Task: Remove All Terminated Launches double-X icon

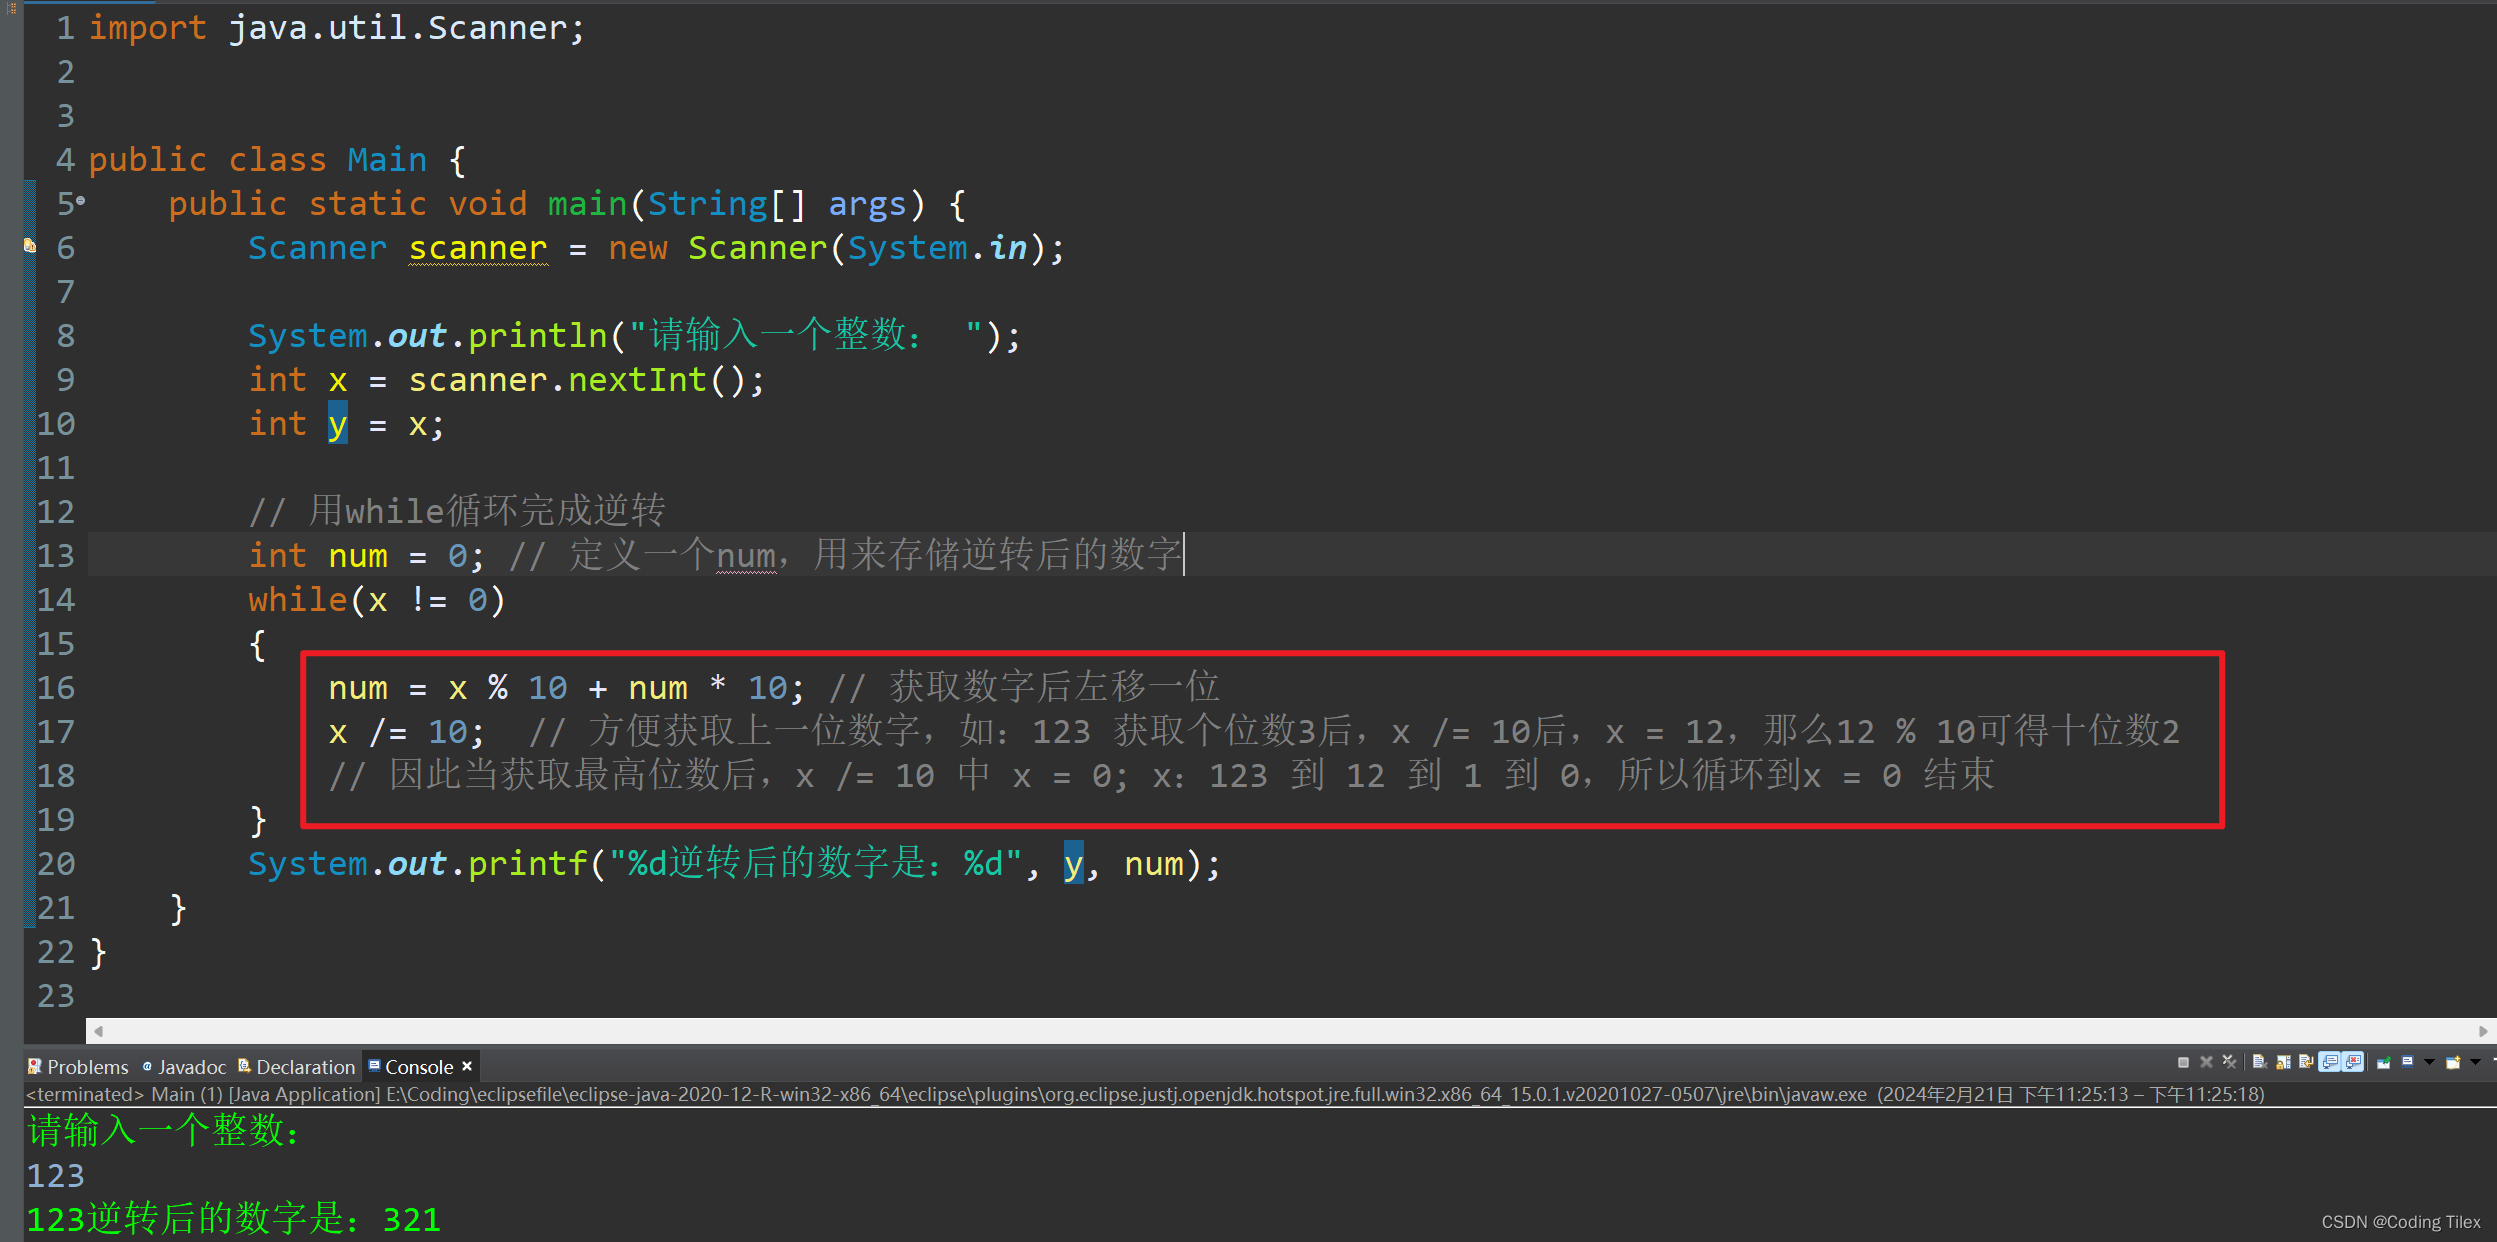Action: point(2229,1062)
